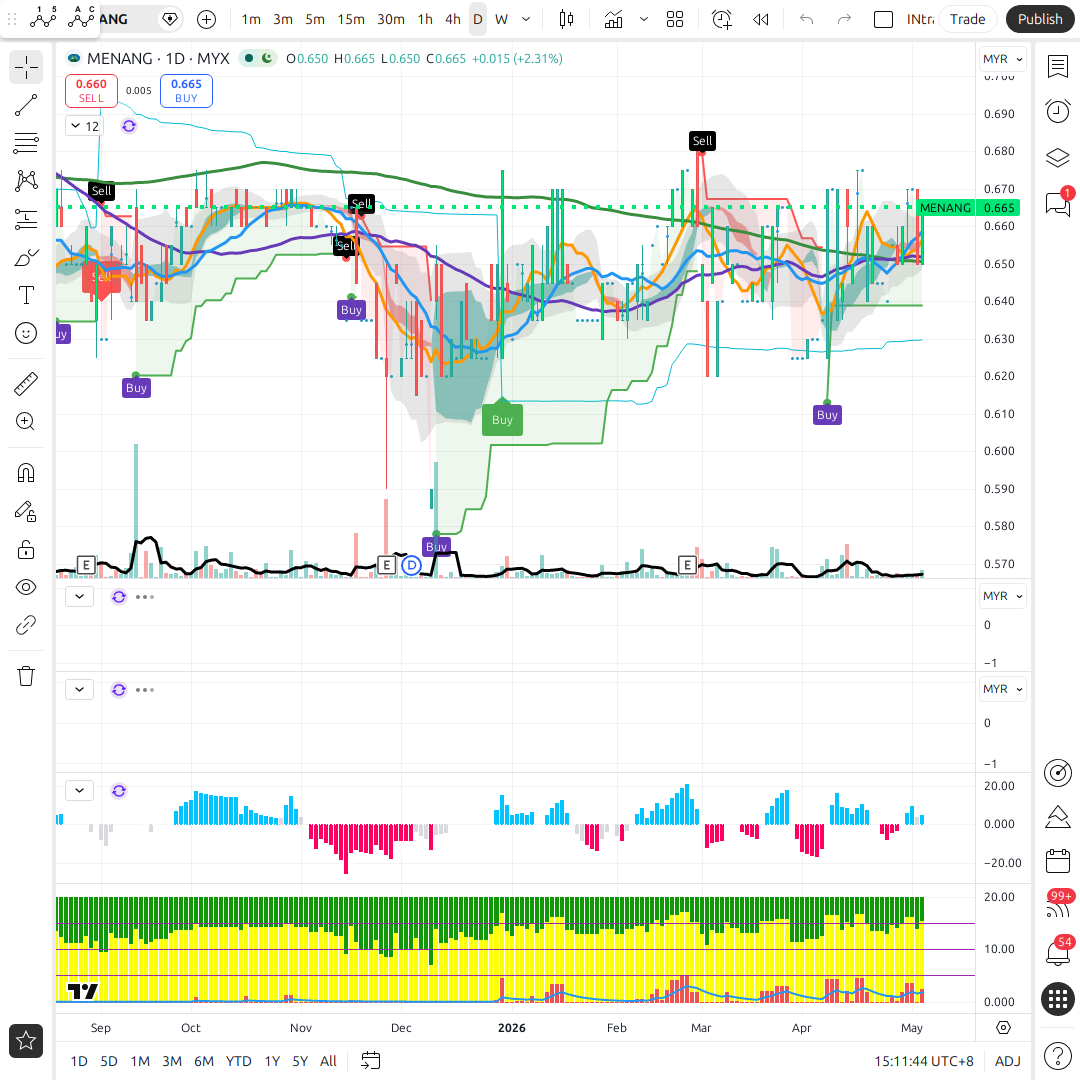Viewport: 1080px width, 1080px height.
Task: Expand the MYR currency dropdown on price axis
Action: 1002,59
